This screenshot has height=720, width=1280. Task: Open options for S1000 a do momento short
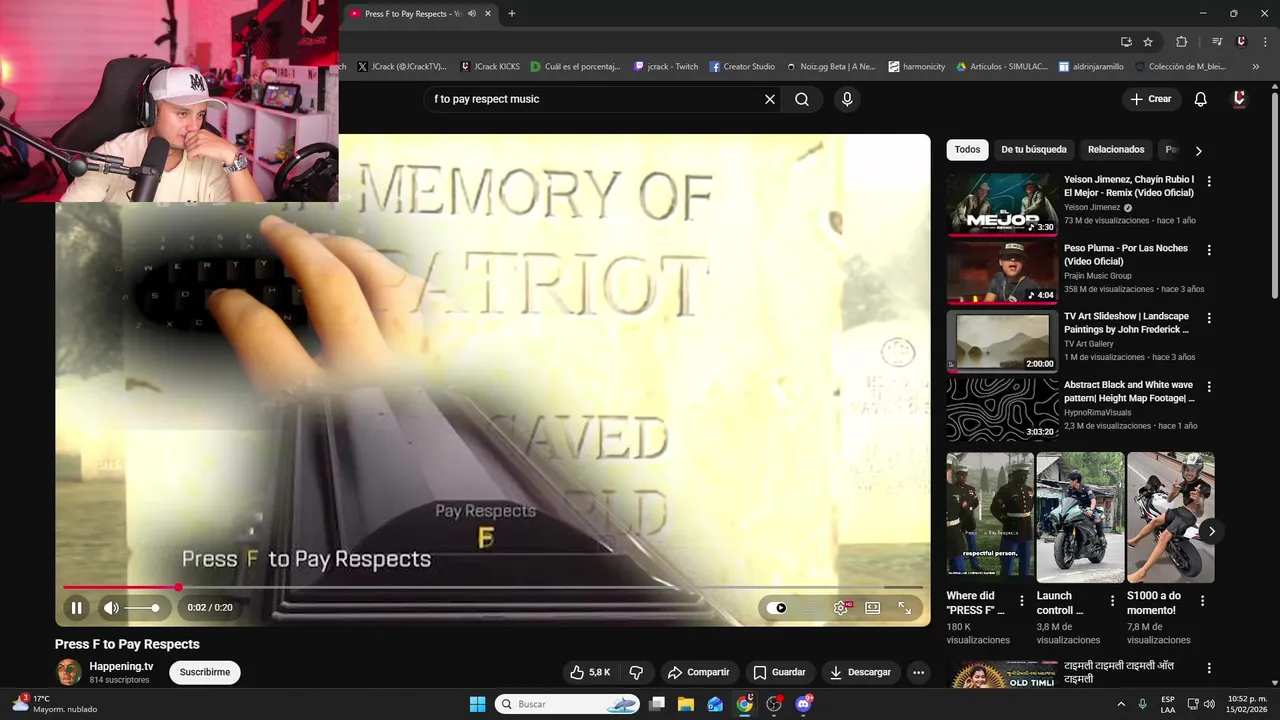click(1202, 601)
